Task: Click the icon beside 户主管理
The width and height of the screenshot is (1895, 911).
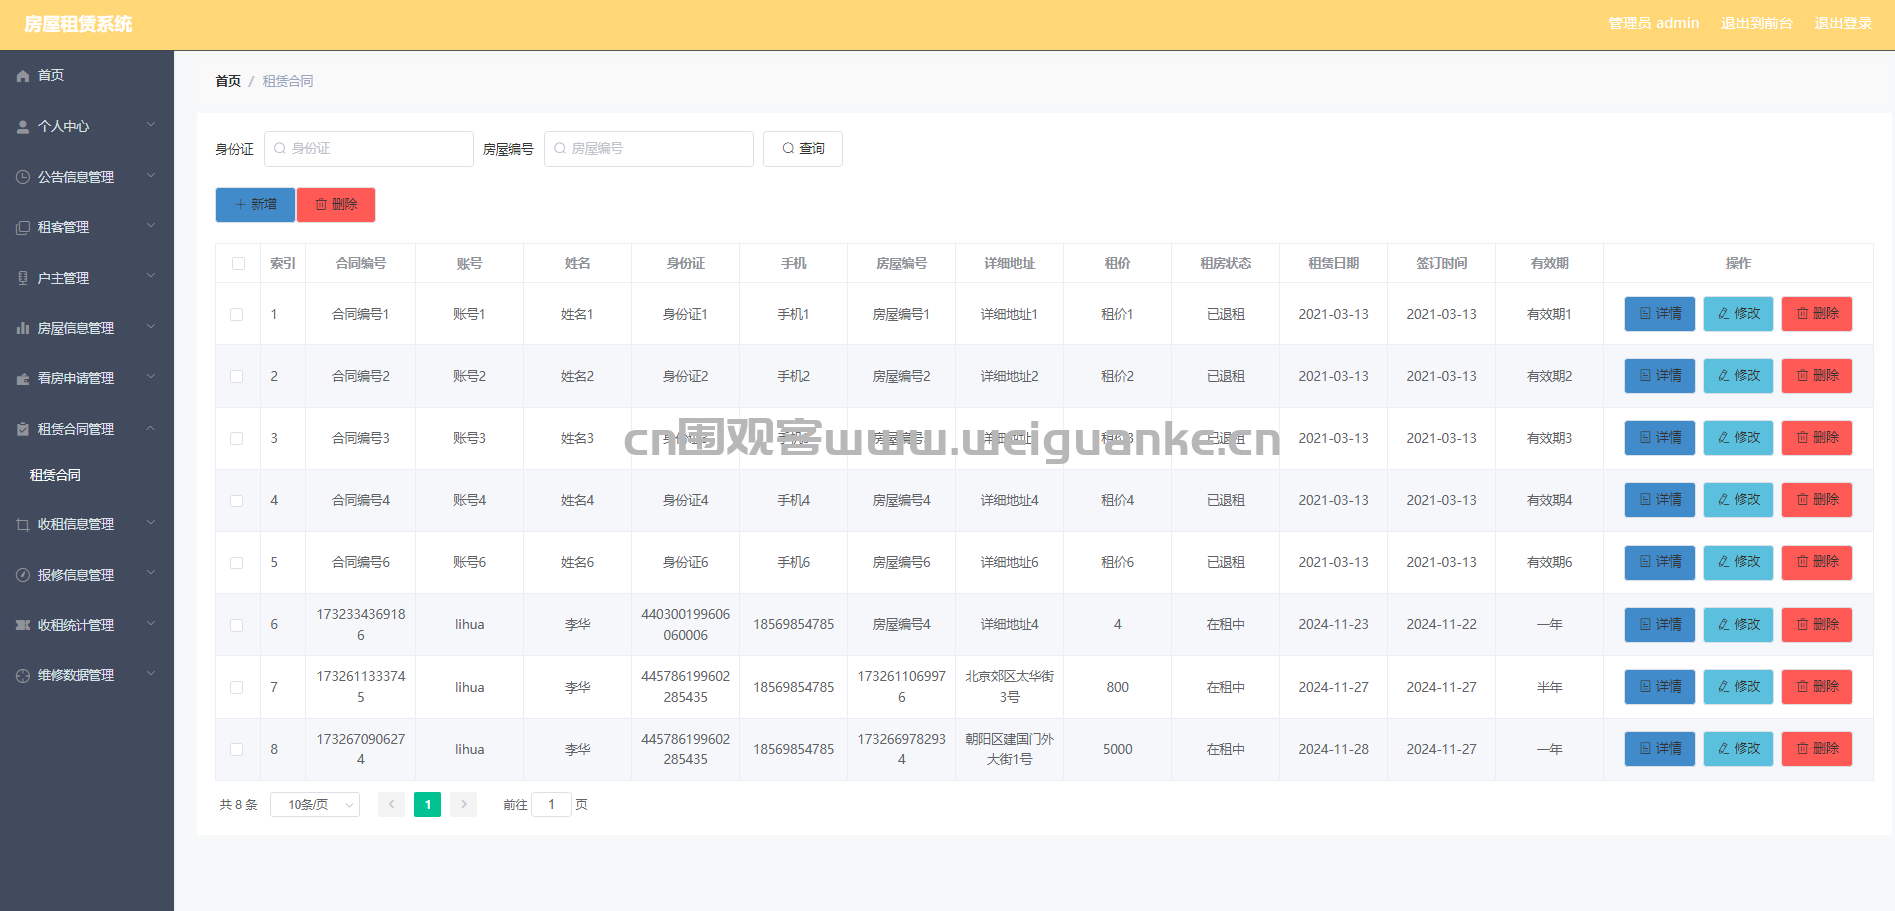Action: click(23, 278)
